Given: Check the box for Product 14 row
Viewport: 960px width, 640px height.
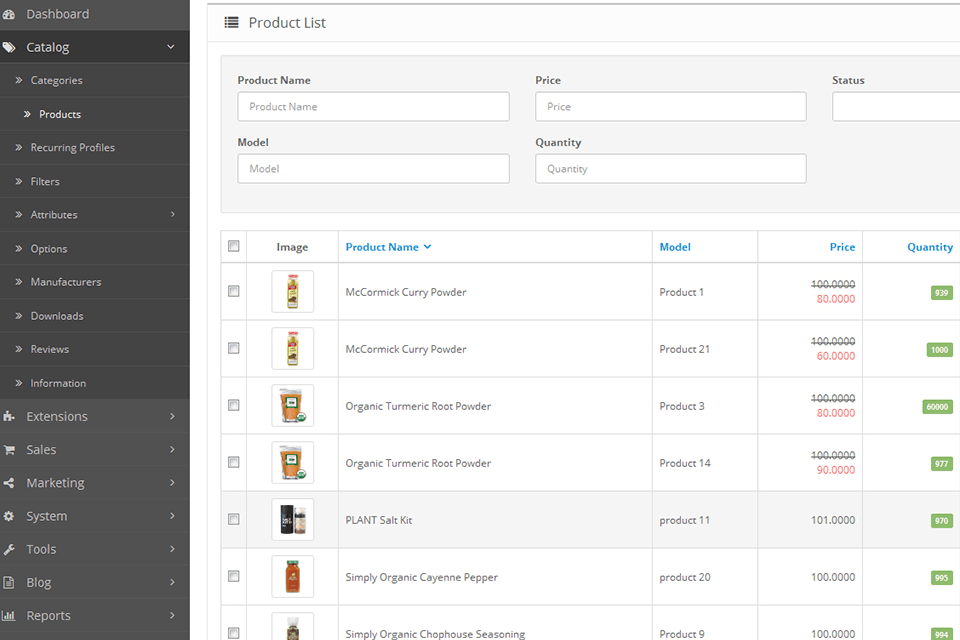Looking at the screenshot, I should pyautogui.click(x=233, y=462).
